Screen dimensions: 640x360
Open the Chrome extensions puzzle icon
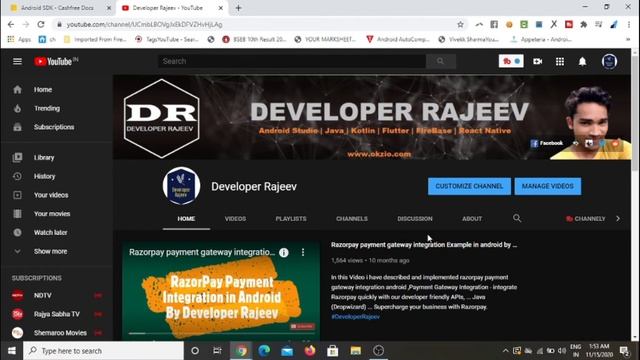coord(584,24)
